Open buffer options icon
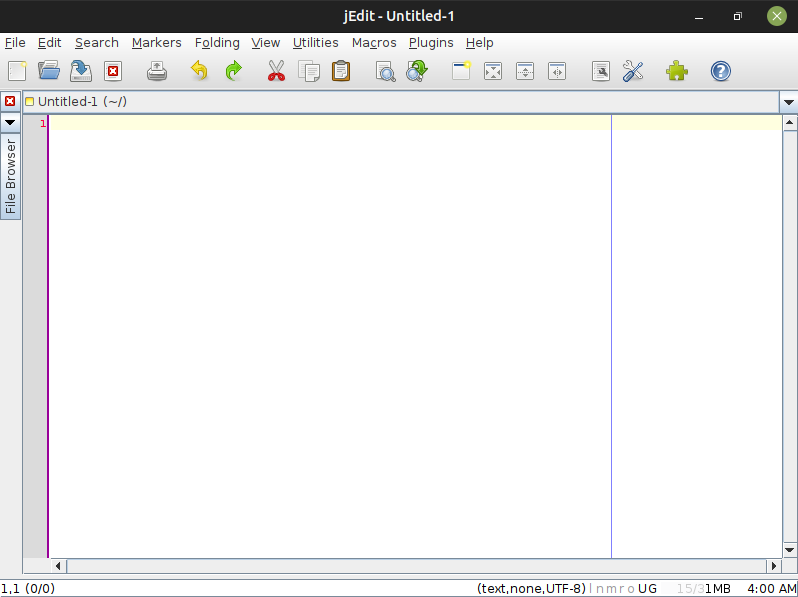 coord(601,71)
